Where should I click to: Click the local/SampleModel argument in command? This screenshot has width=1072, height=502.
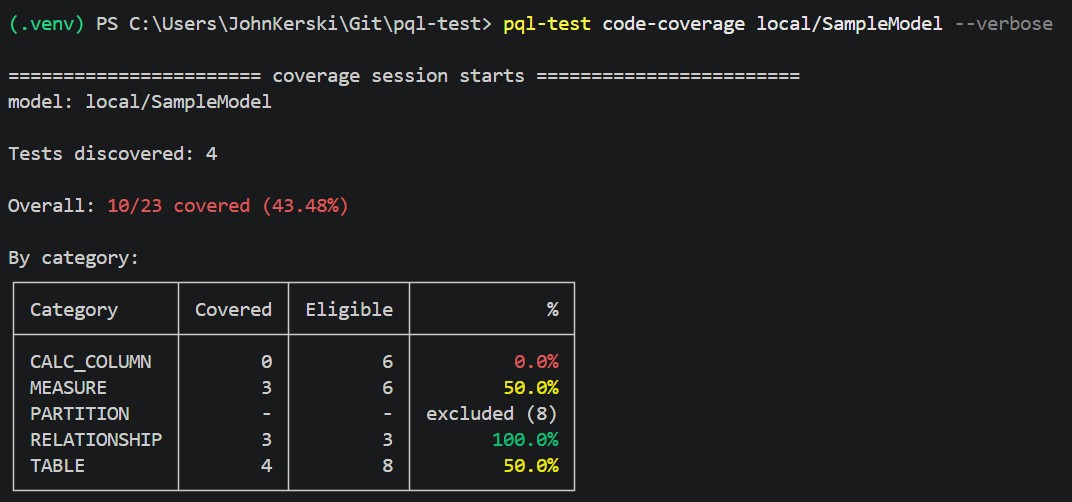(x=849, y=25)
